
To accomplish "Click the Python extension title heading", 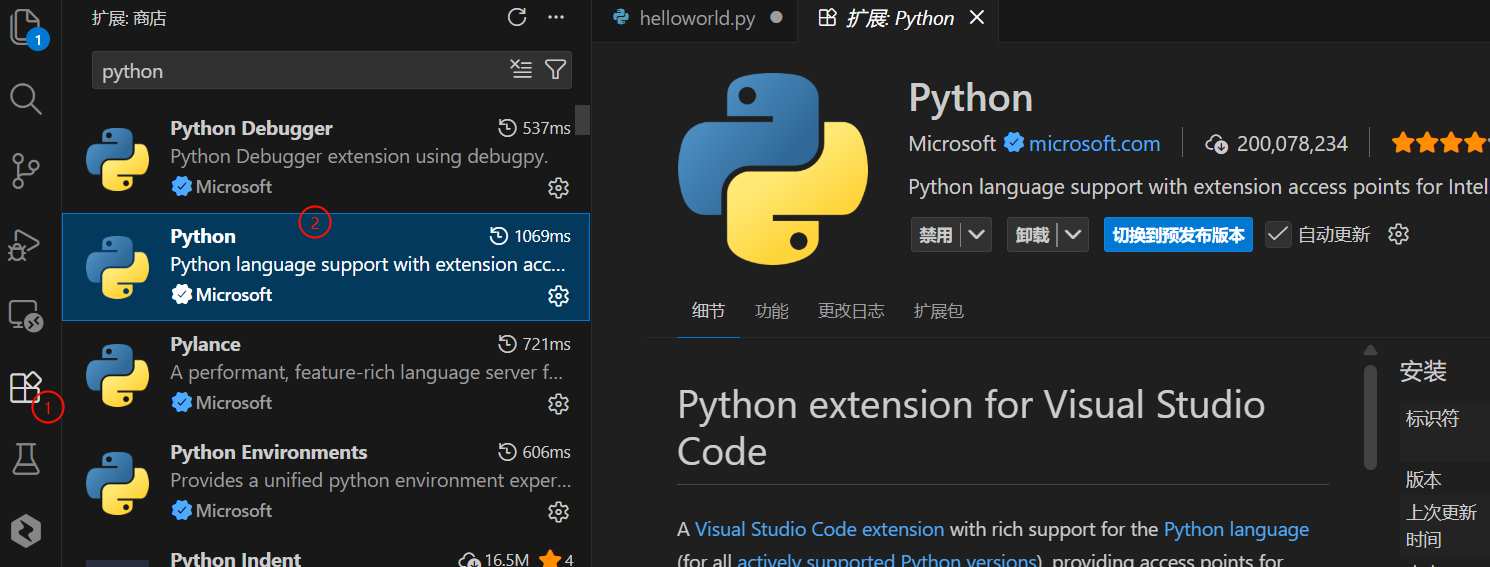I will 970,98.
